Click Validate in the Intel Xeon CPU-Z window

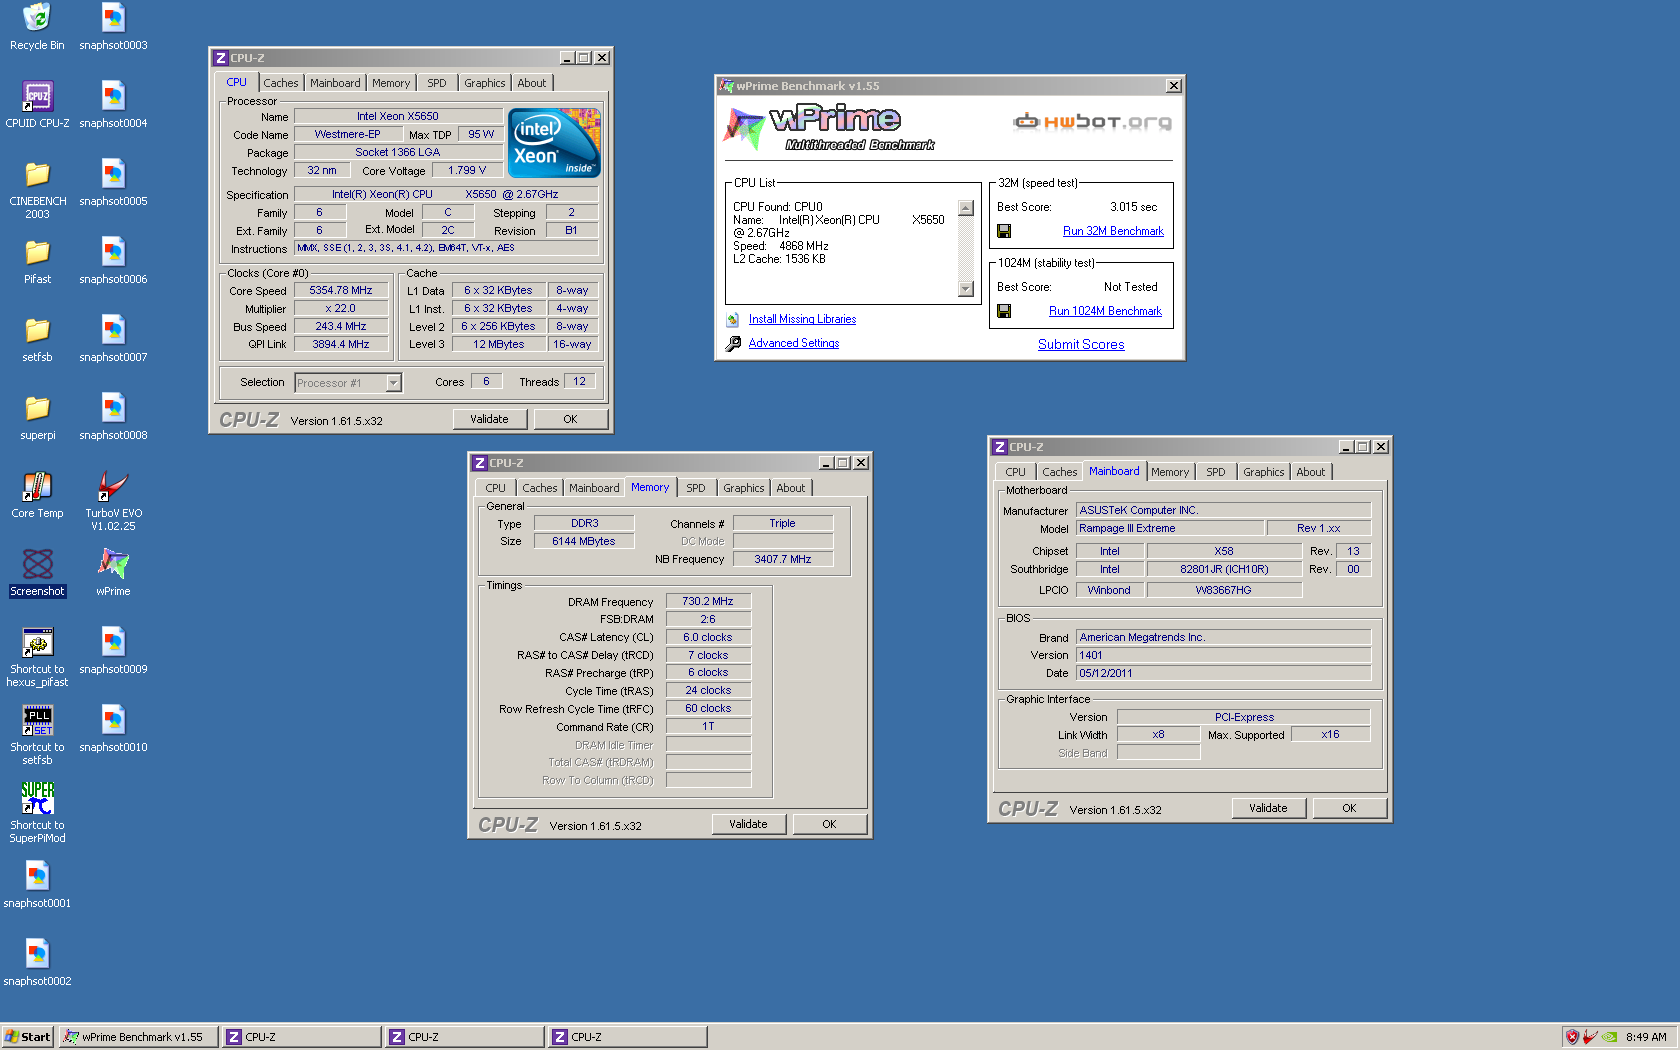[489, 419]
